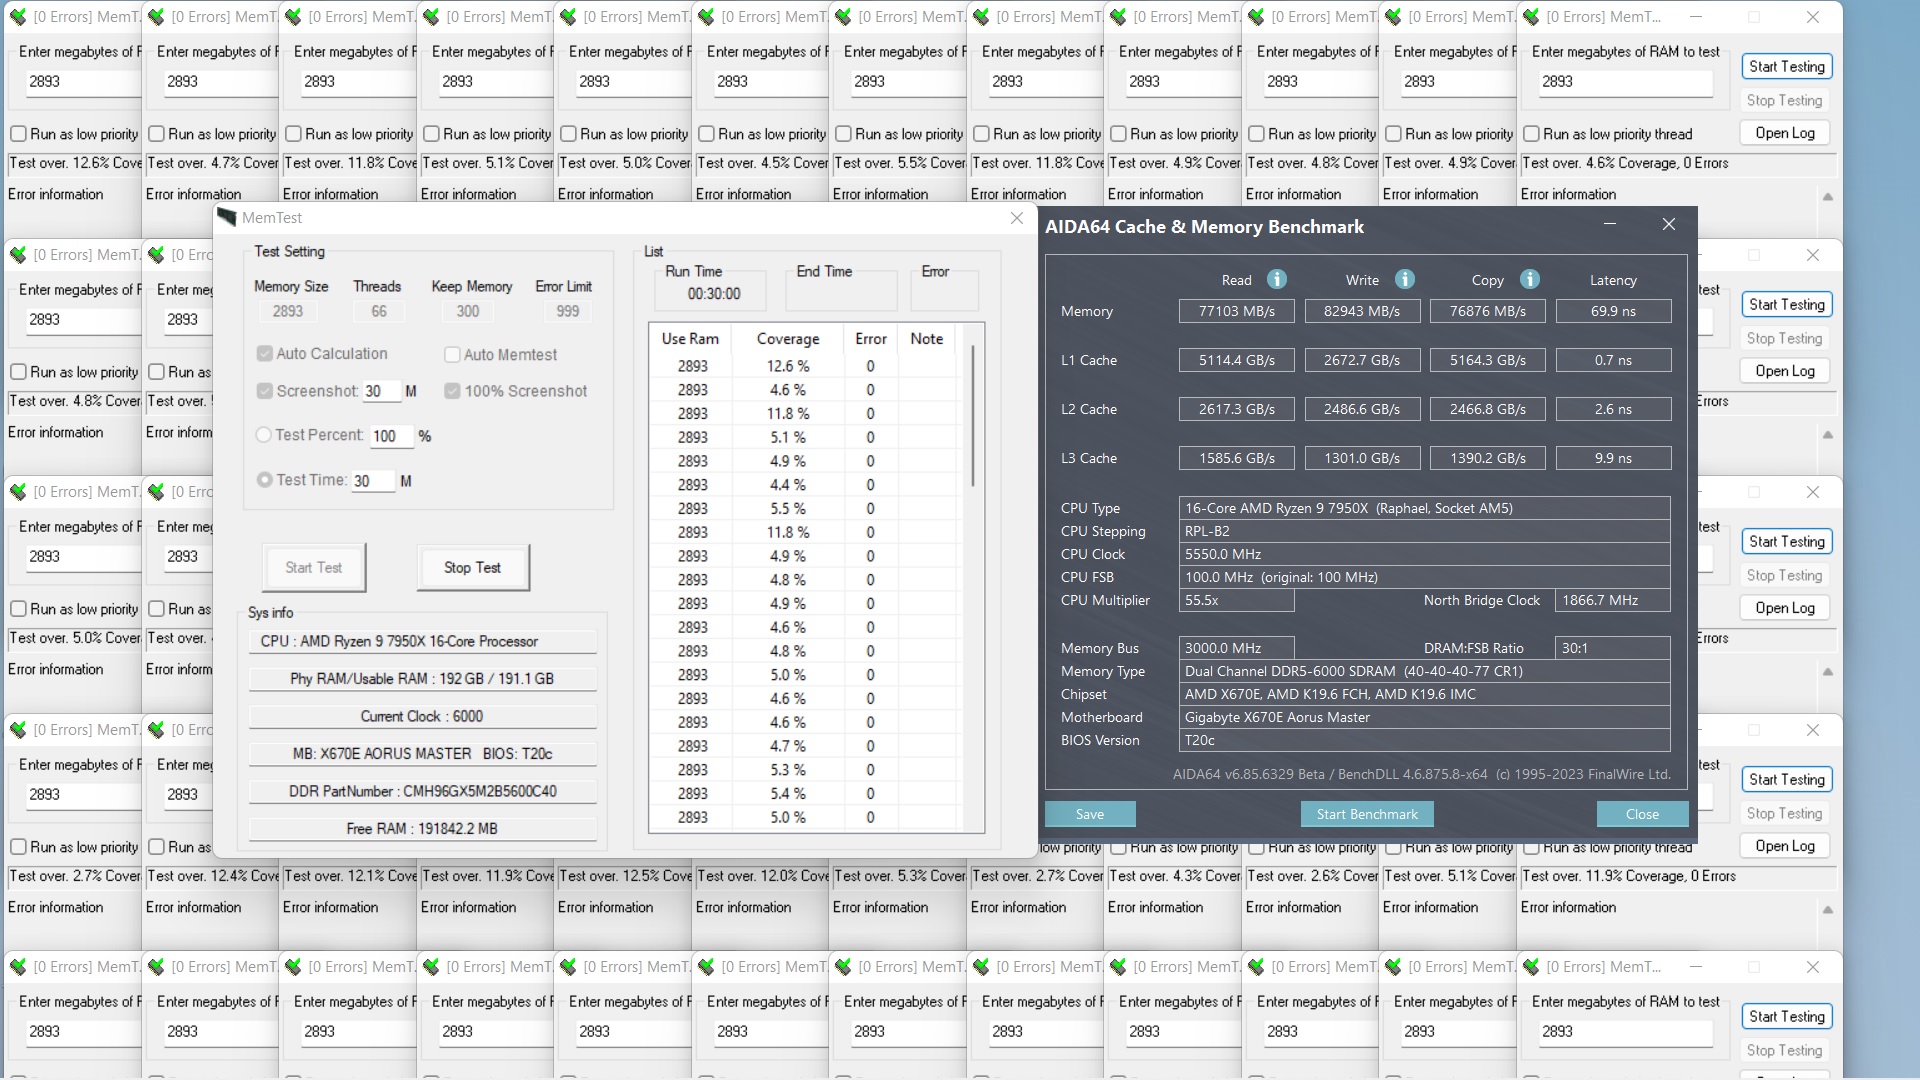Select the Test Percent radio button

264,435
